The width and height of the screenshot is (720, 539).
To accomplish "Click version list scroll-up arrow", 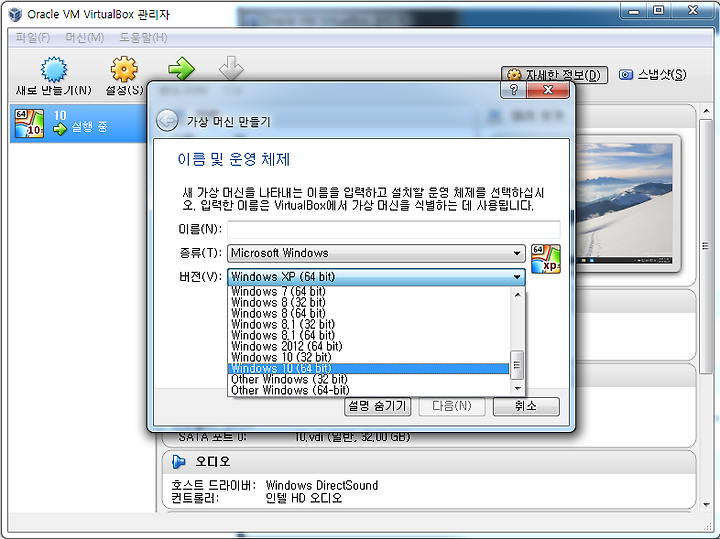I will pyautogui.click(x=518, y=295).
